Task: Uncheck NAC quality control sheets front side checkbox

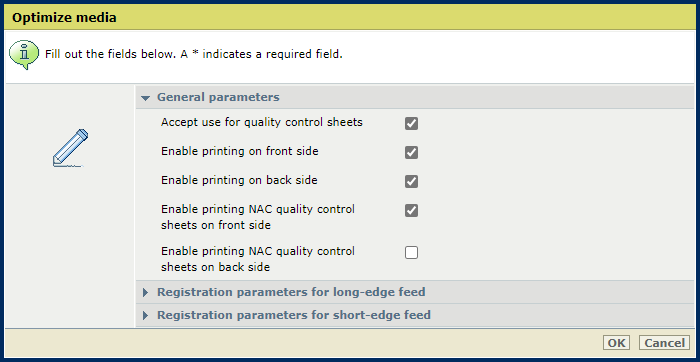Action: point(411,210)
